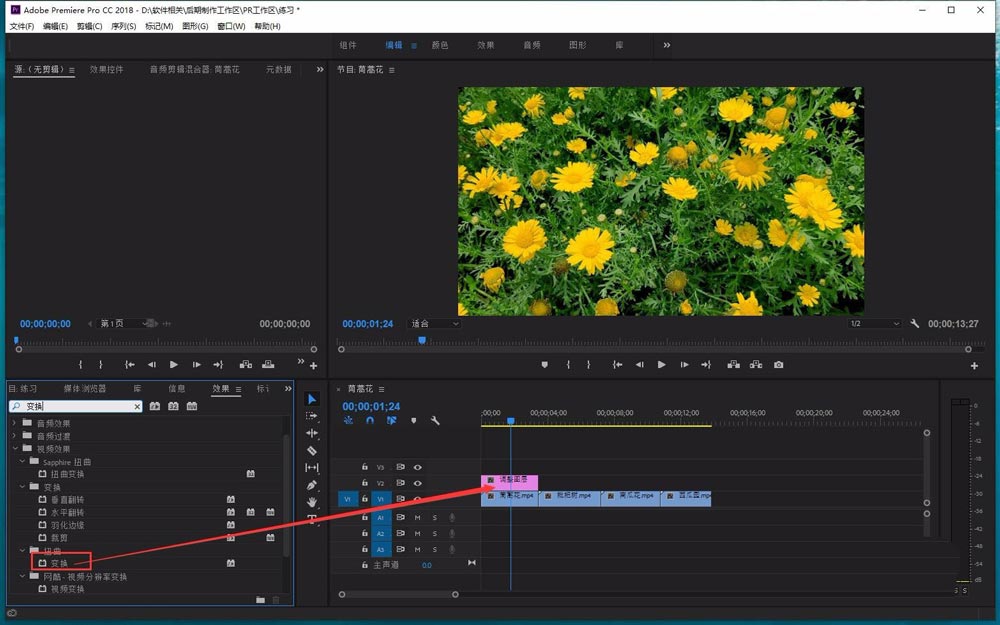The width and height of the screenshot is (1000, 625).
Task: Toggle the timeline snap magnet icon
Action: point(370,421)
